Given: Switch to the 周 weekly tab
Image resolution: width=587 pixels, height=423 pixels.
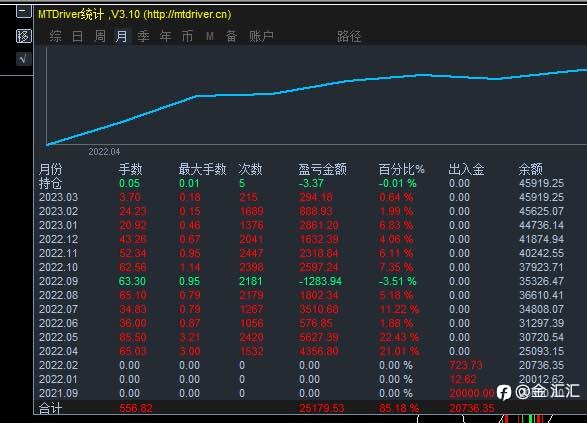Looking at the screenshot, I should (100, 36).
